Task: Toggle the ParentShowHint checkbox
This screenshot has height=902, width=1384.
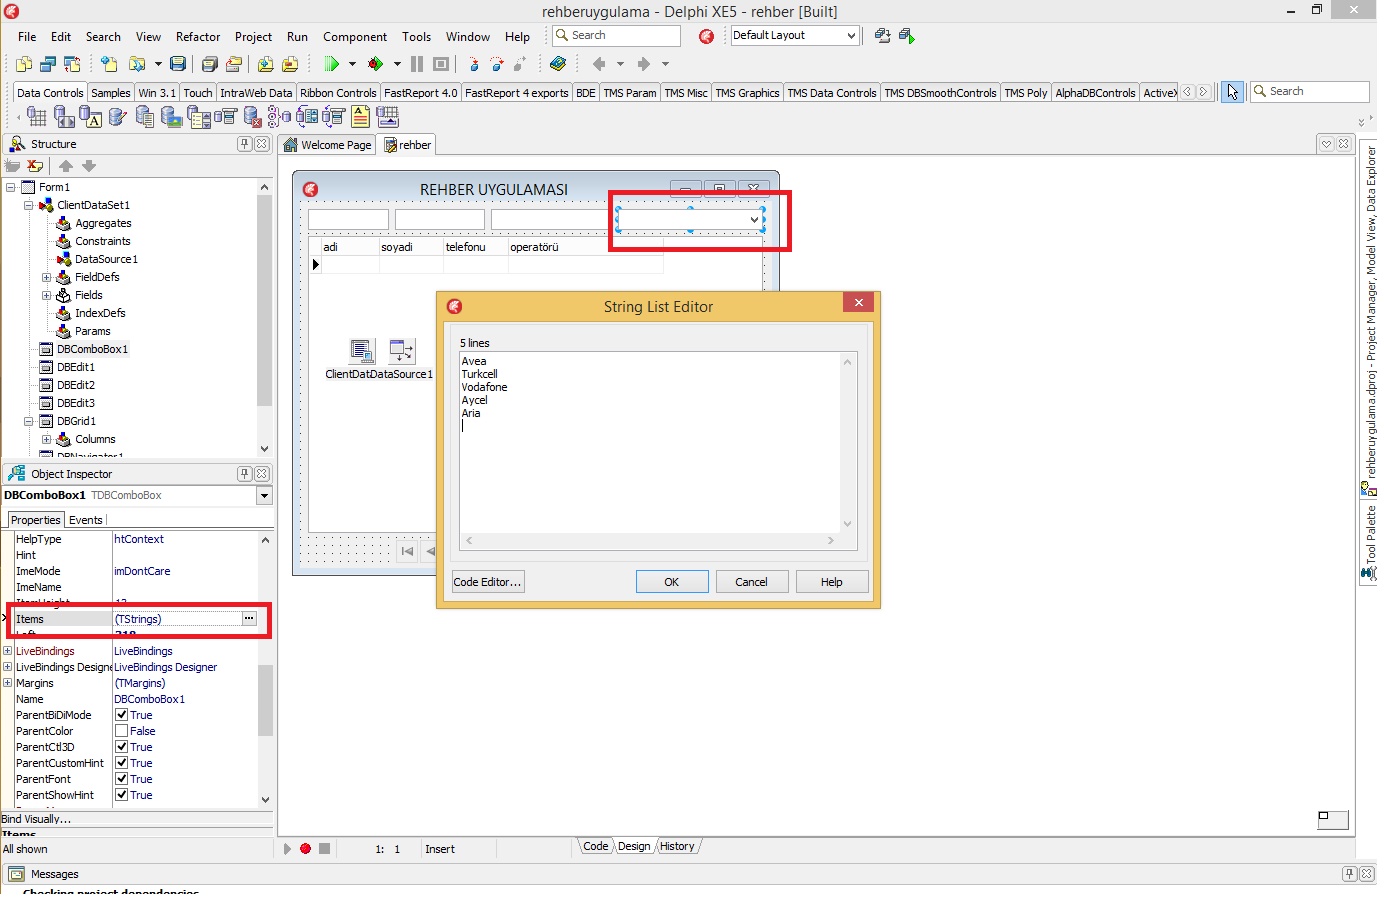Action: pos(121,795)
